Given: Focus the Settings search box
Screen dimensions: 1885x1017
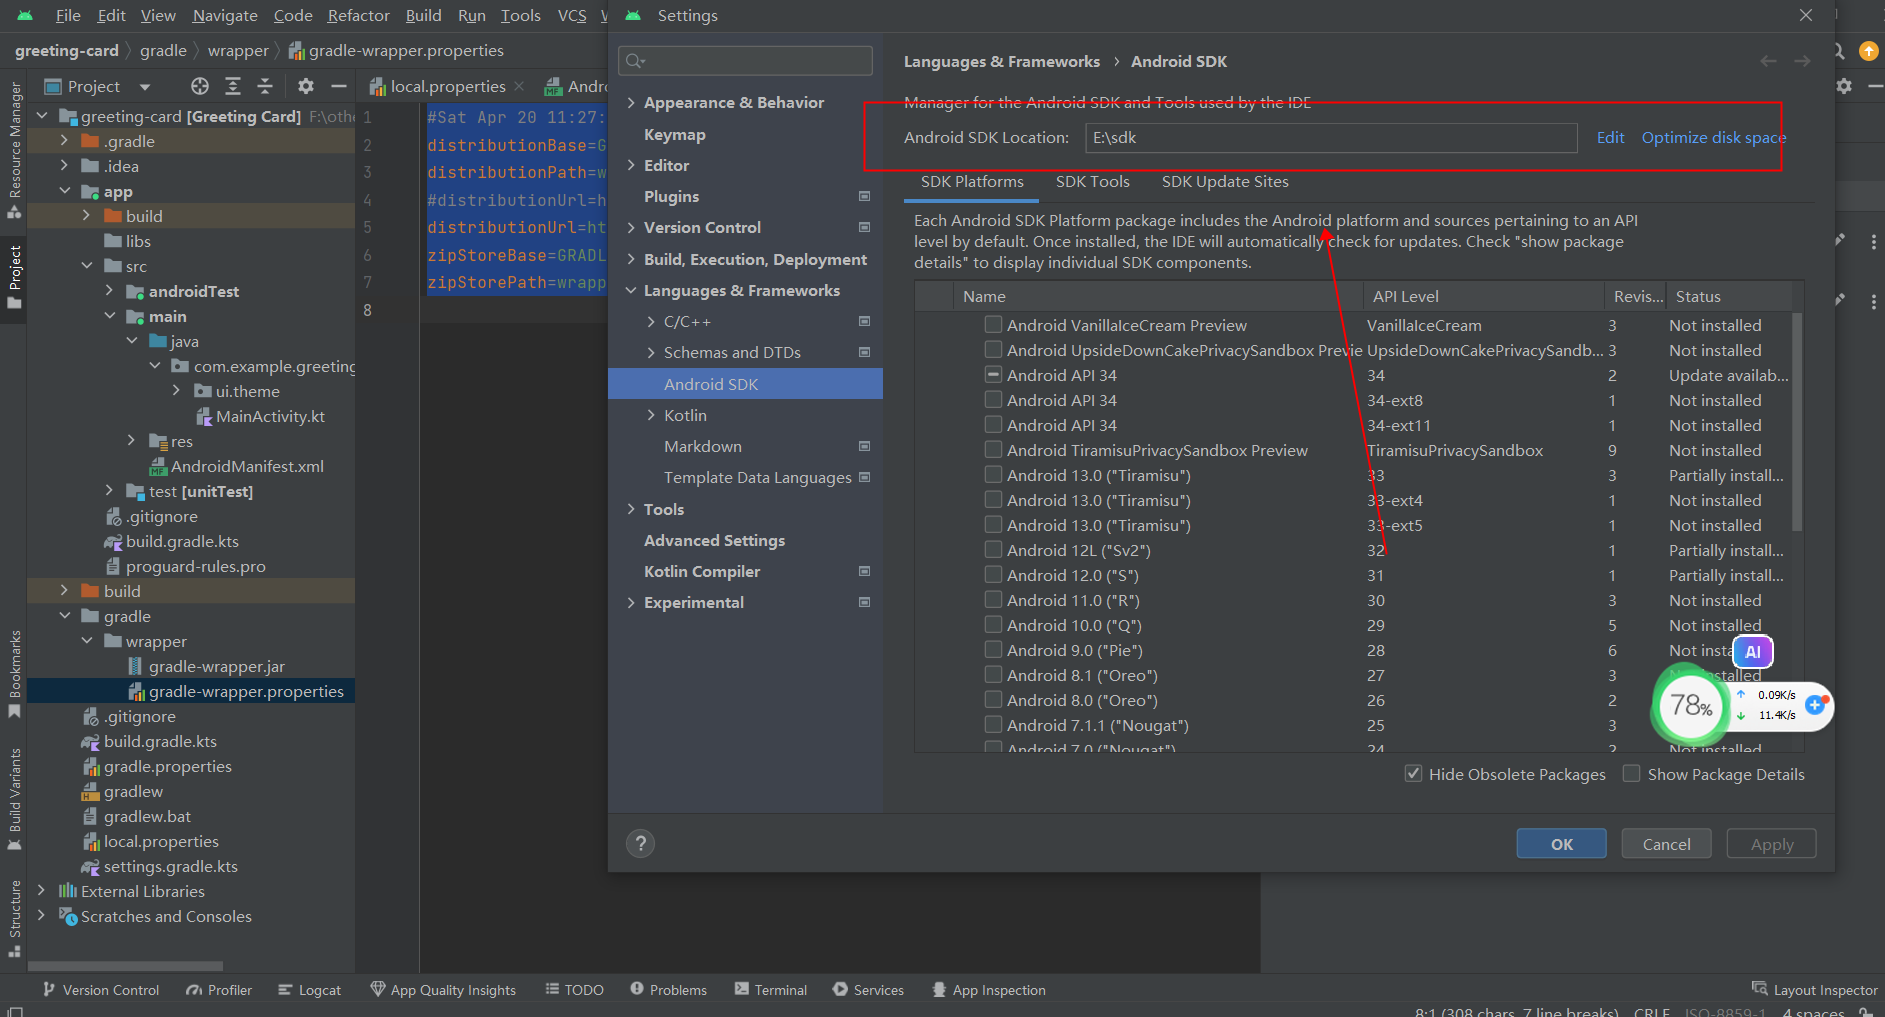Looking at the screenshot, I should click(x=745, y=61).
